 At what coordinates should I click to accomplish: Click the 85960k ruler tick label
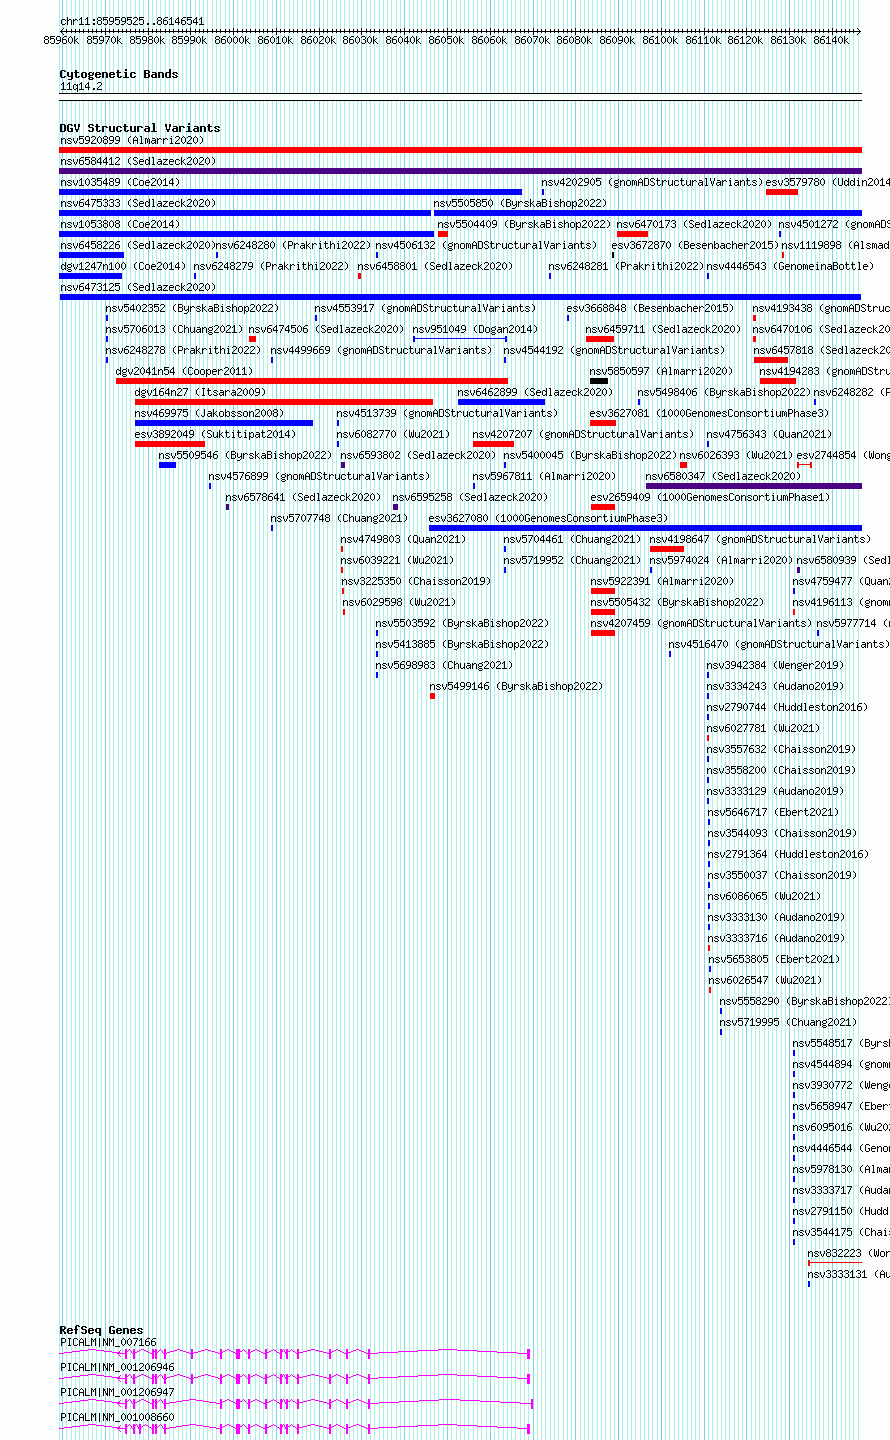pyautogui.click(x=61, y=40)
